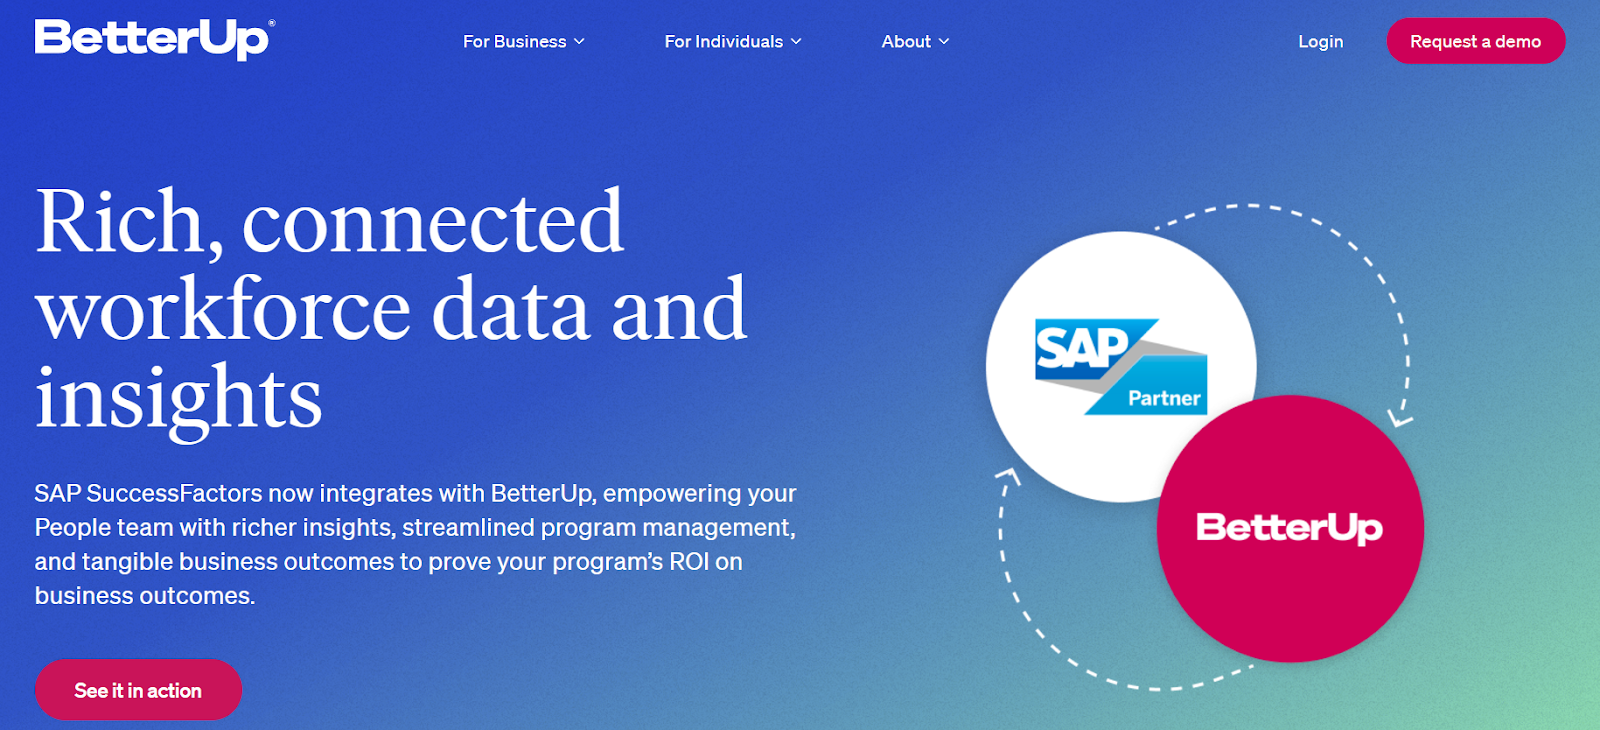Viewport: 1600px width, 730px height.
Task: Click the Request a demo button
Action: [1476, 41]
